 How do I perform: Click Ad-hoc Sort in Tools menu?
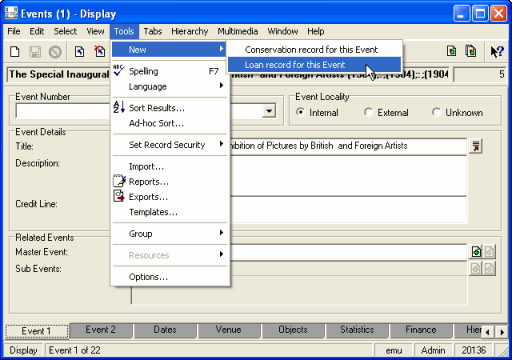[x=170, y=123]
